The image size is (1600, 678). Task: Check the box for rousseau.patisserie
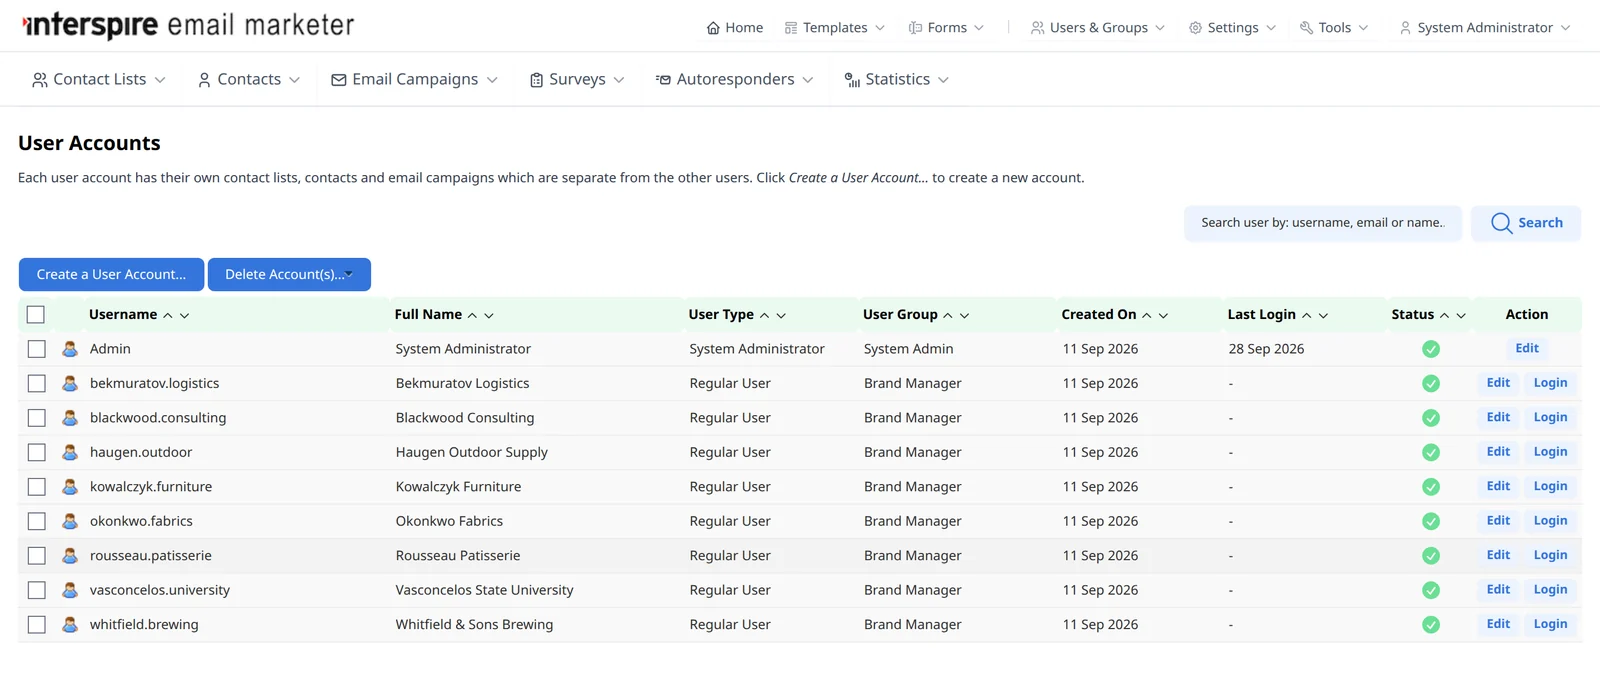37,556
